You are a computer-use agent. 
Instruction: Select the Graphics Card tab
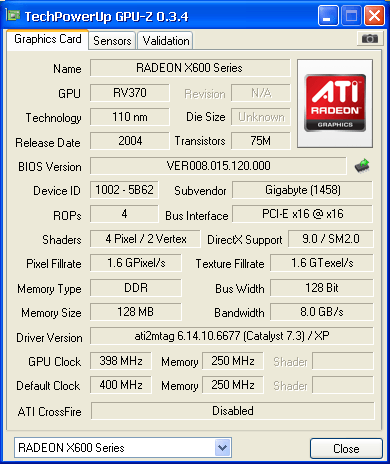[x=48, y=39]
